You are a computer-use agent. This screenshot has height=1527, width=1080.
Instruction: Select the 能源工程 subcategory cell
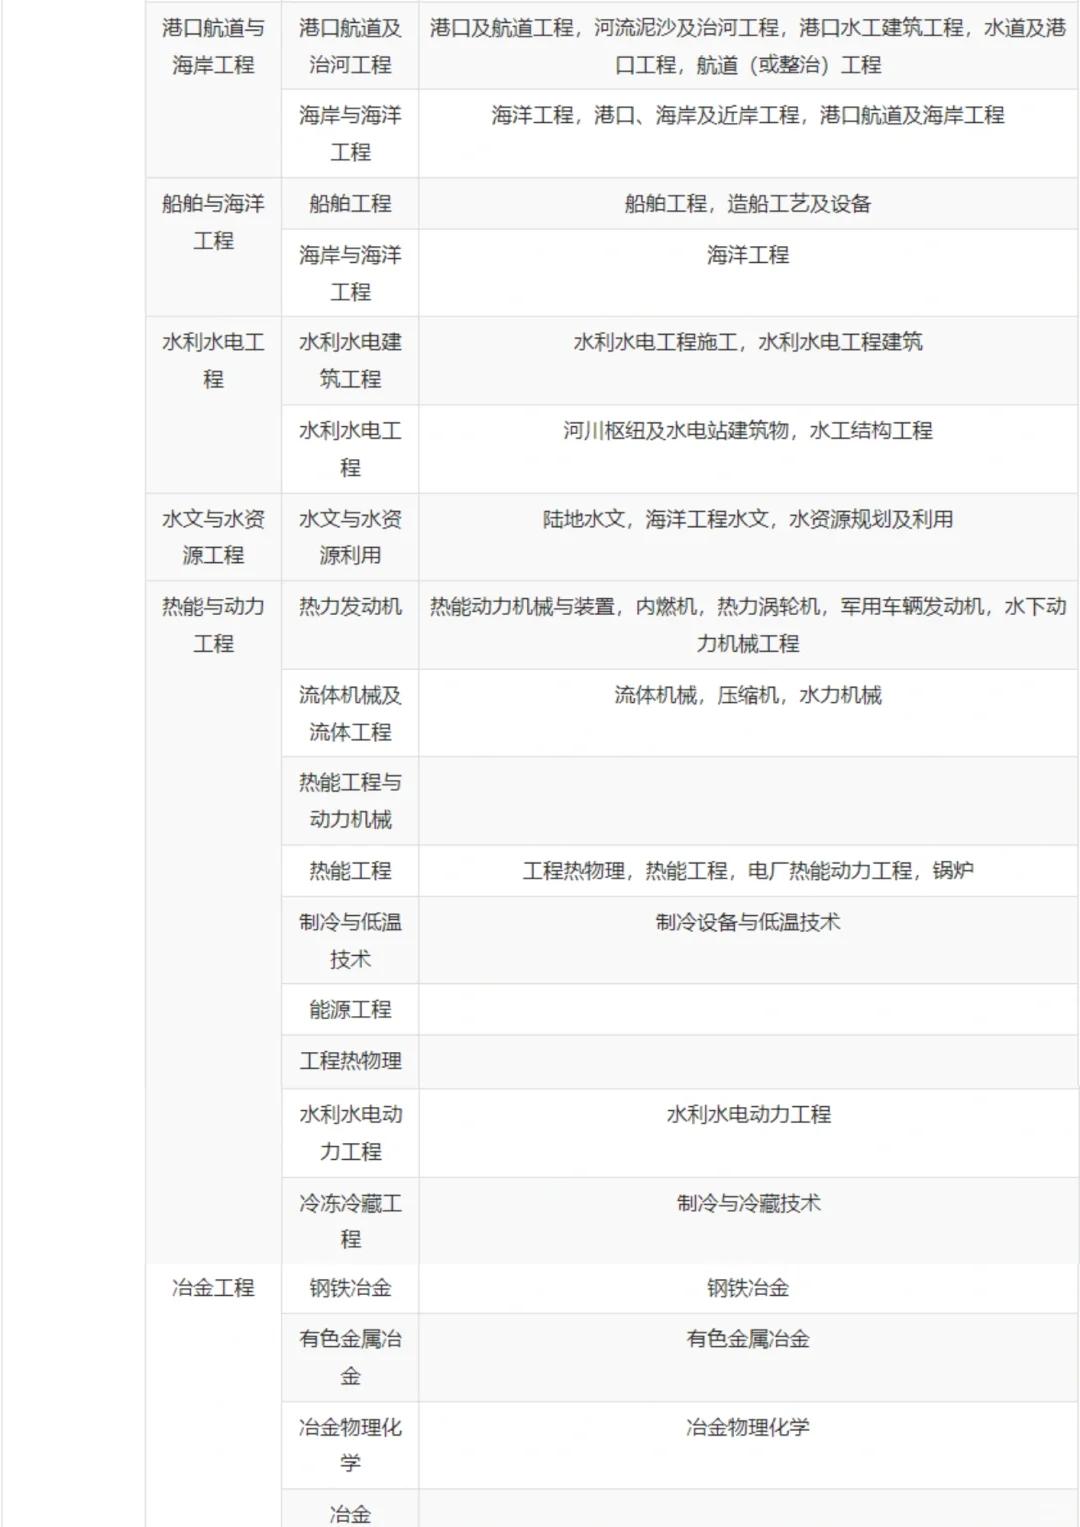click(x=349, y=1010)
